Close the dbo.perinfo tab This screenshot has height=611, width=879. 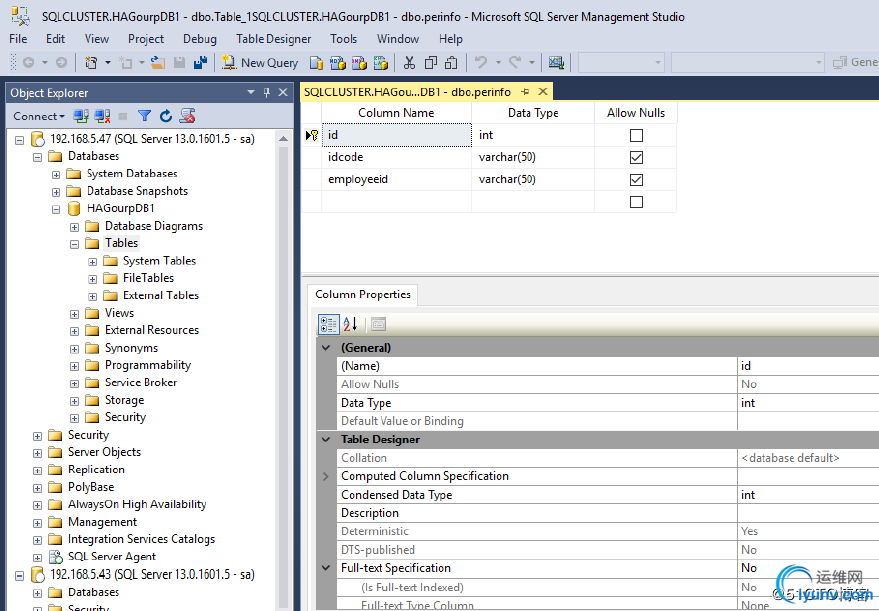point(543,91)
